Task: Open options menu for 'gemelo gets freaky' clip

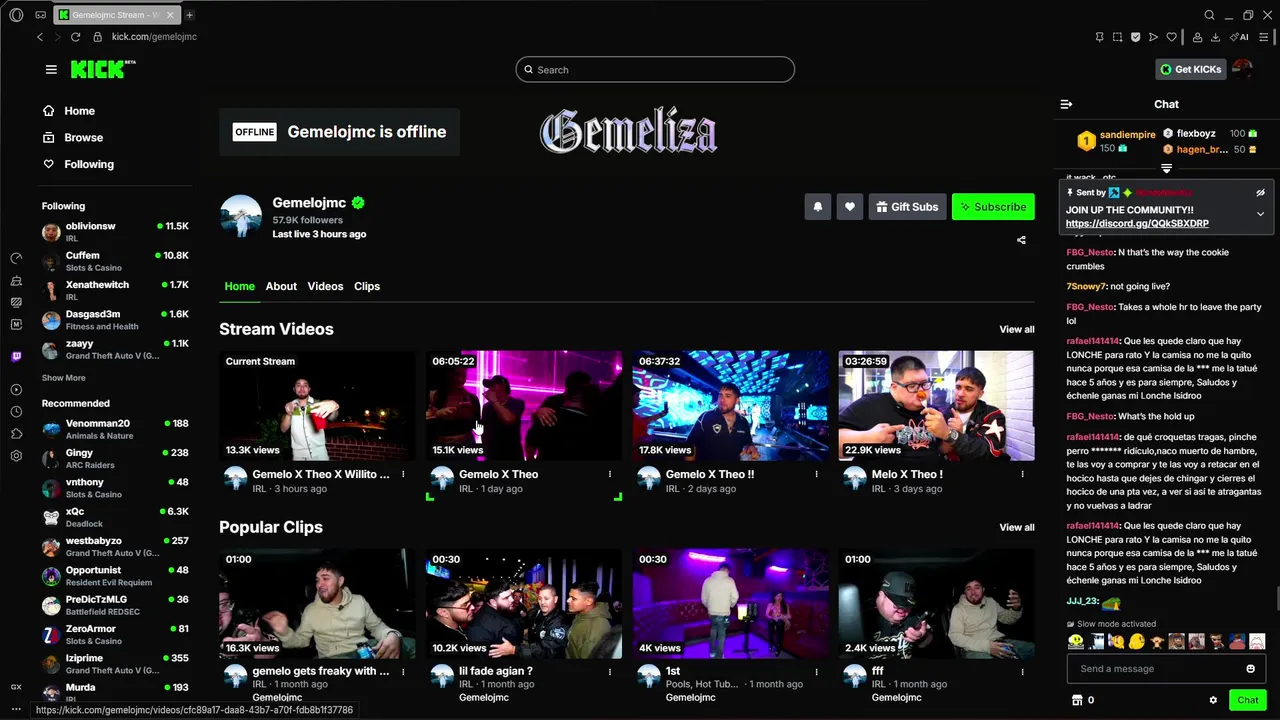Action: (x=403, y=672)
